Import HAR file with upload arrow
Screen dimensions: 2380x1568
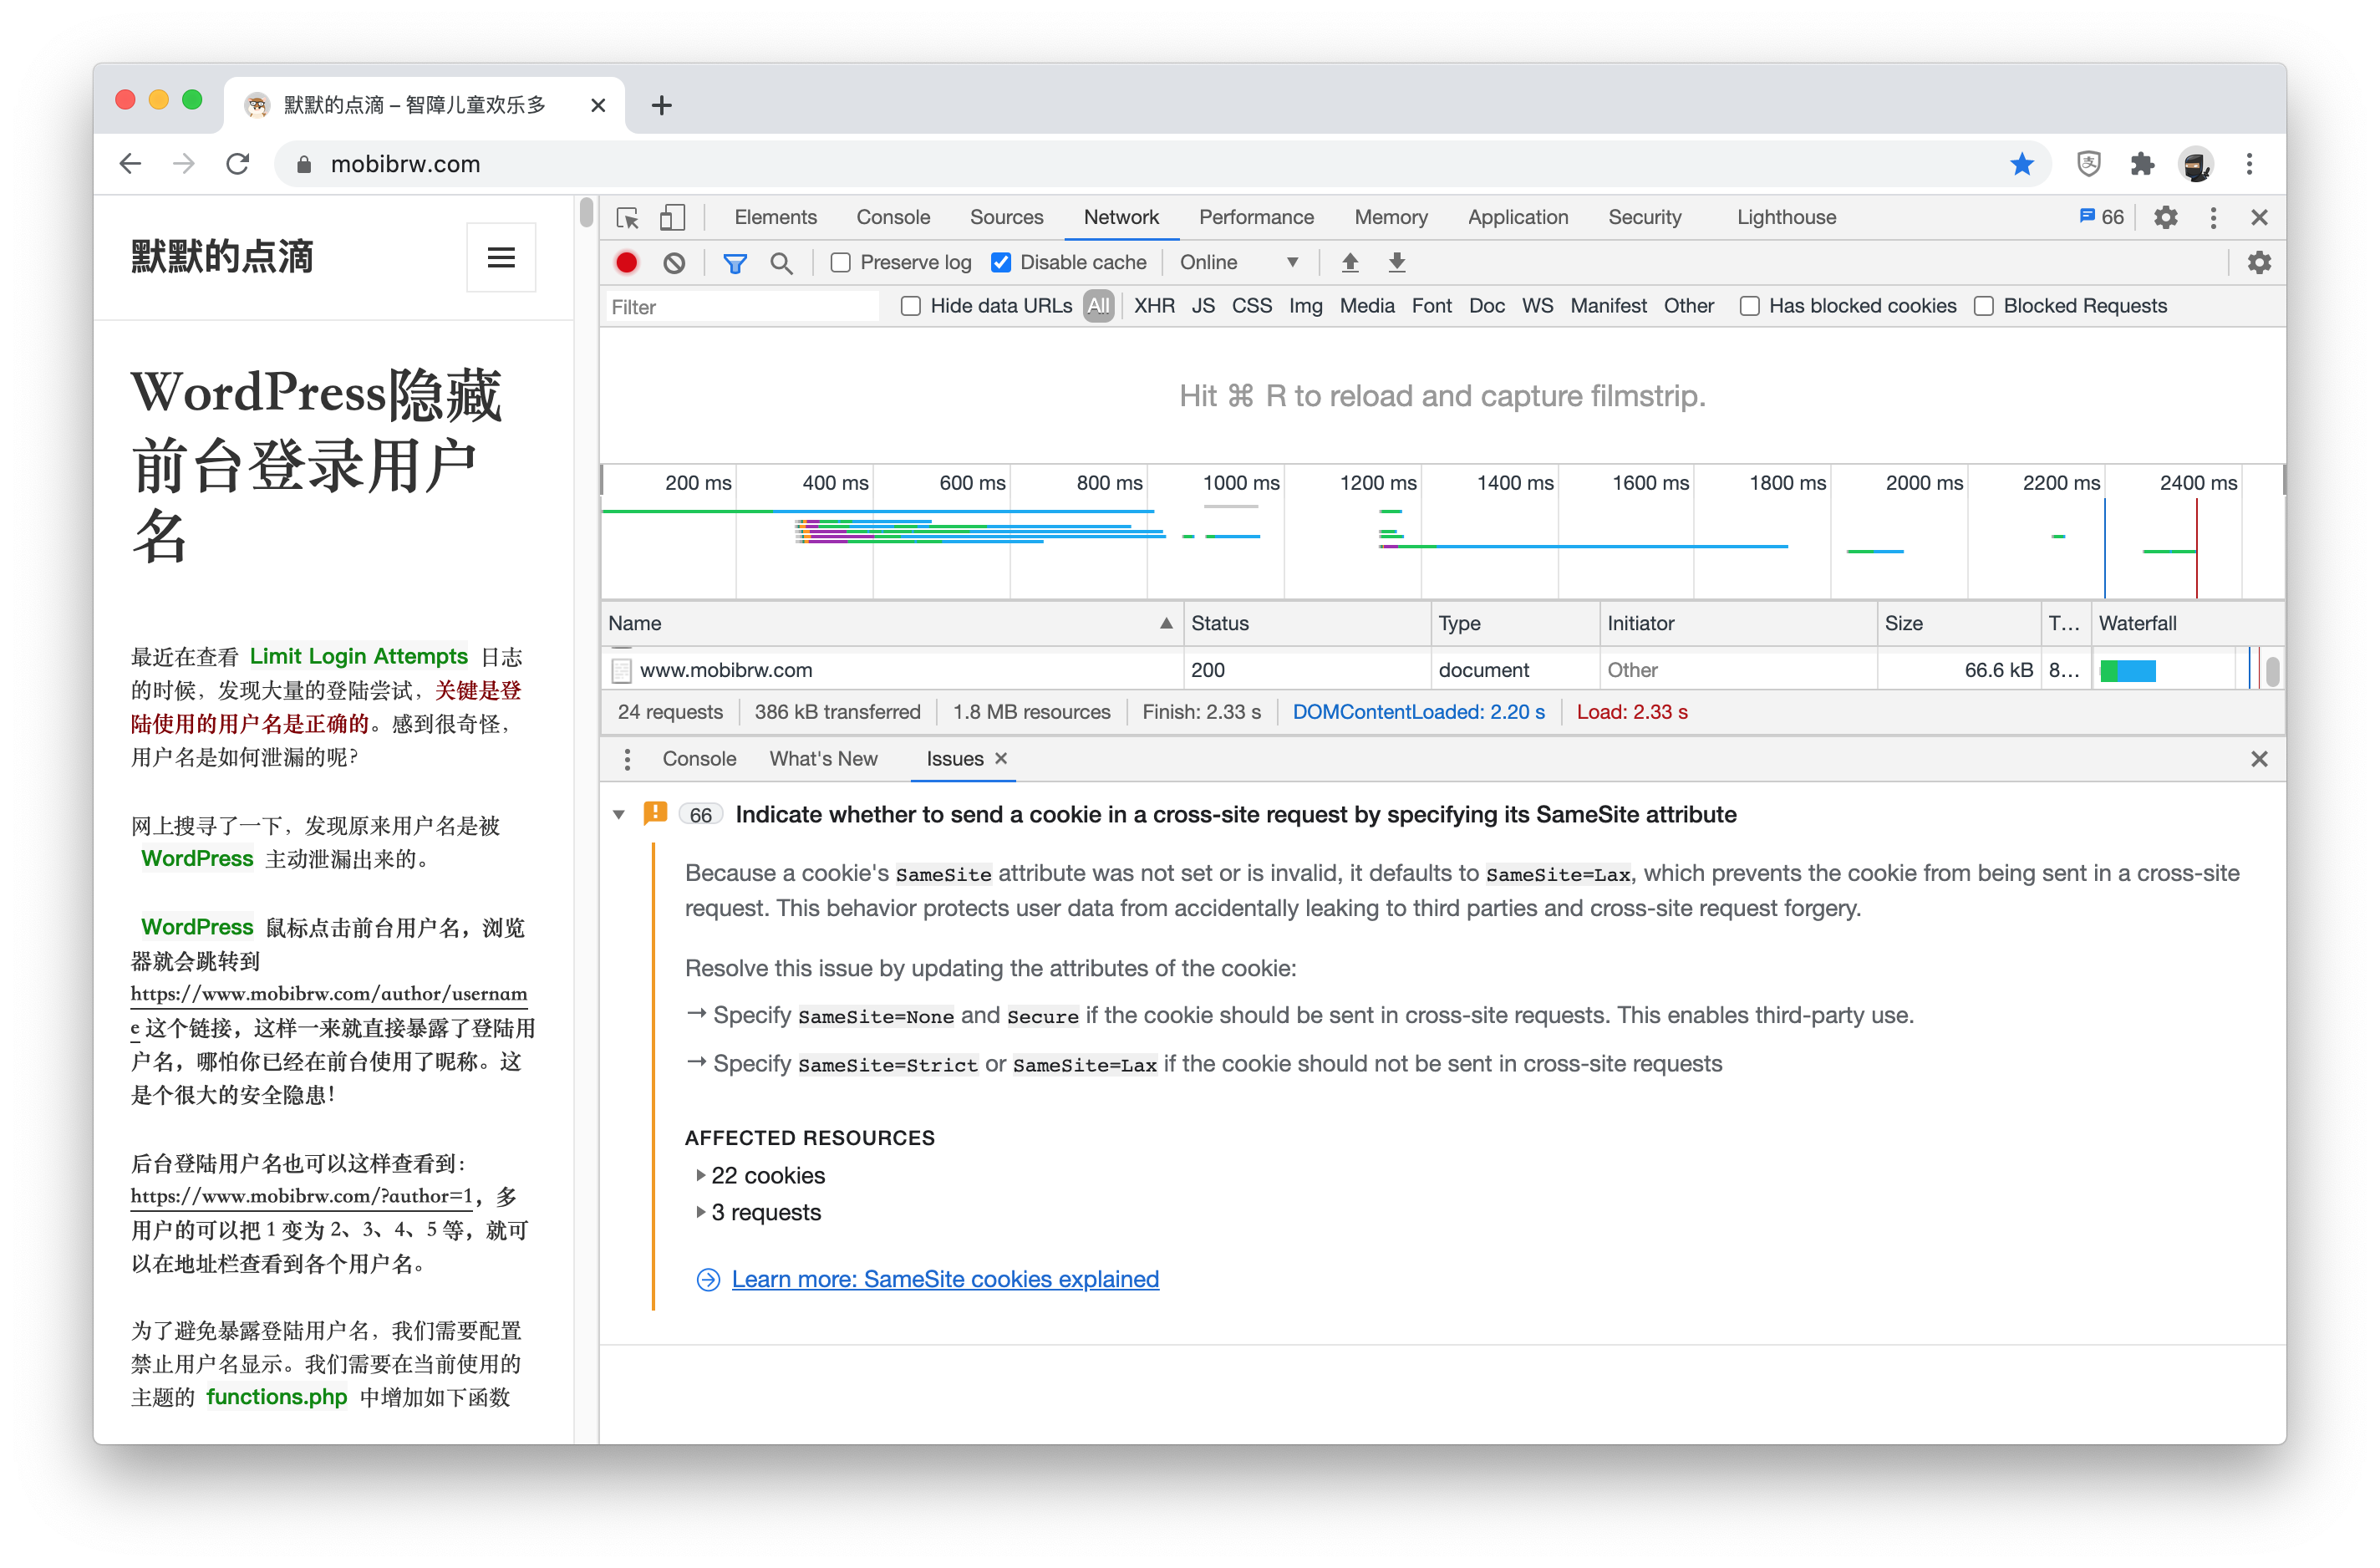coord(1349,262)
